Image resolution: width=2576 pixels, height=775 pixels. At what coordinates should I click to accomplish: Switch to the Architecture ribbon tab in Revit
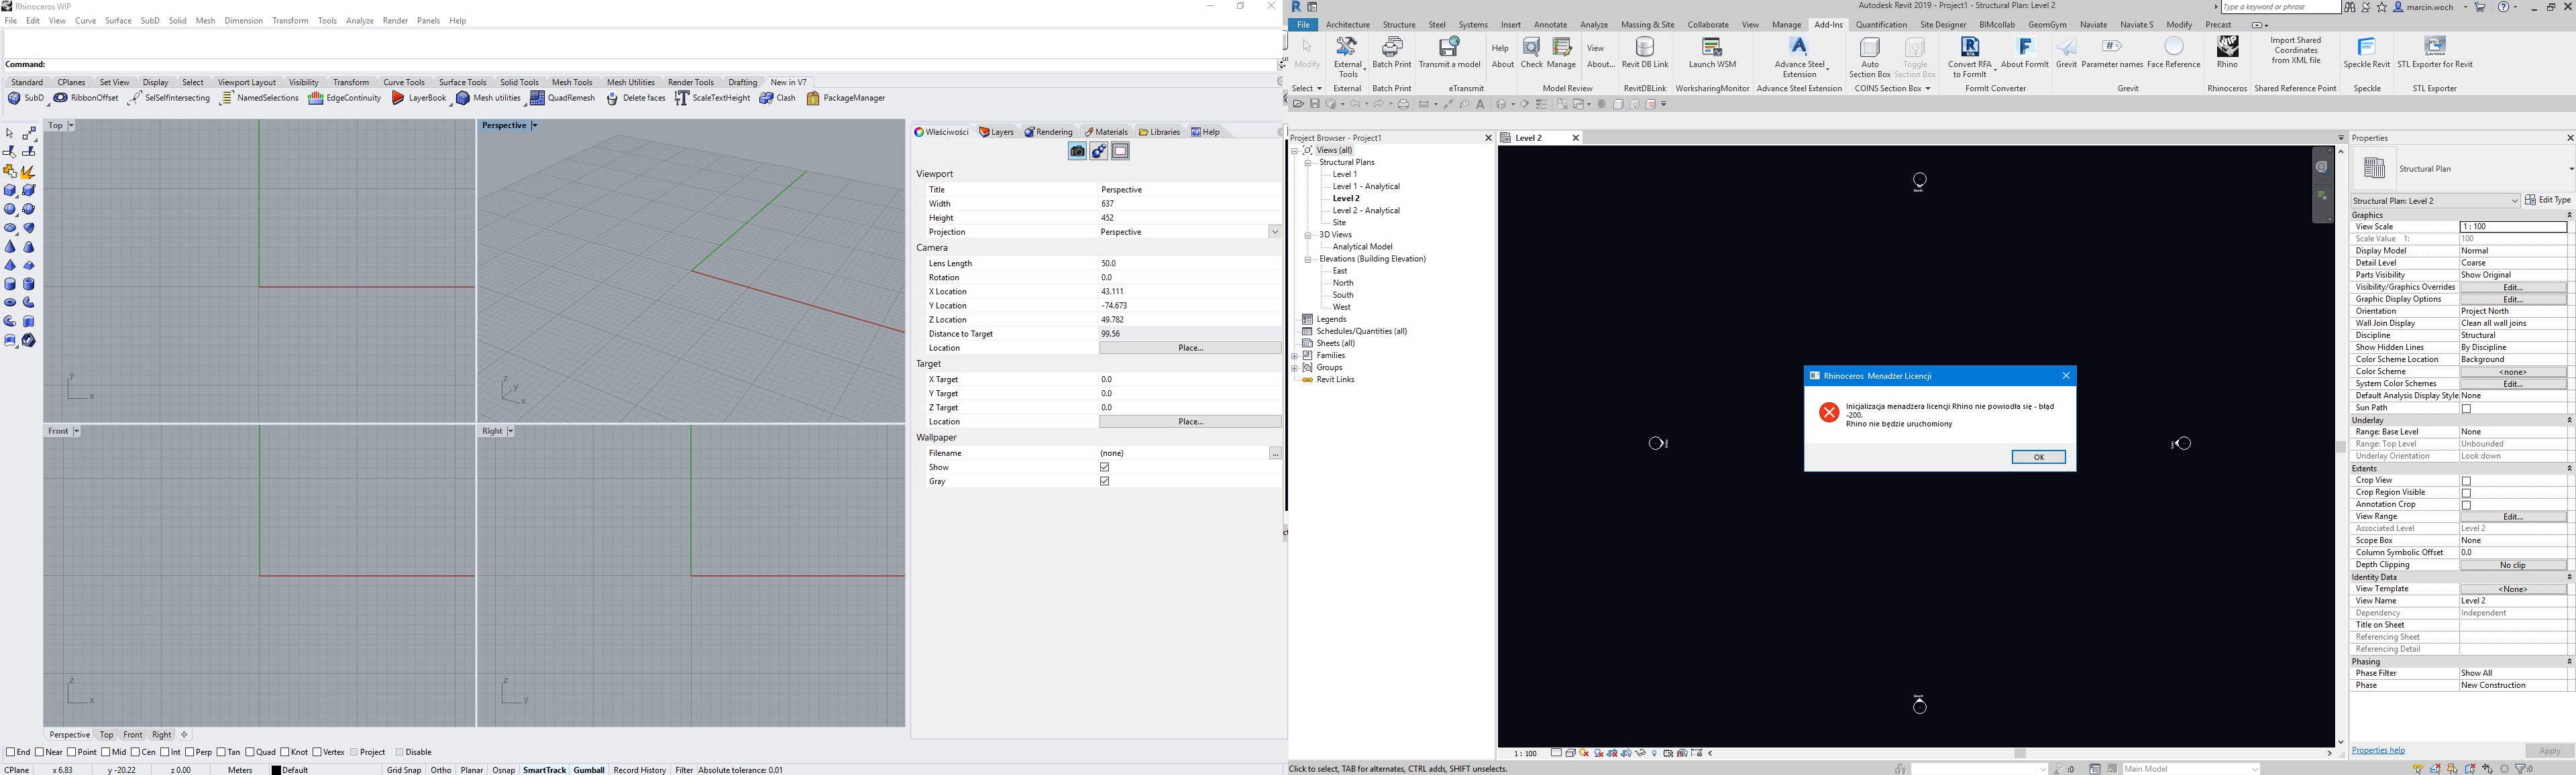[1348, 25]
